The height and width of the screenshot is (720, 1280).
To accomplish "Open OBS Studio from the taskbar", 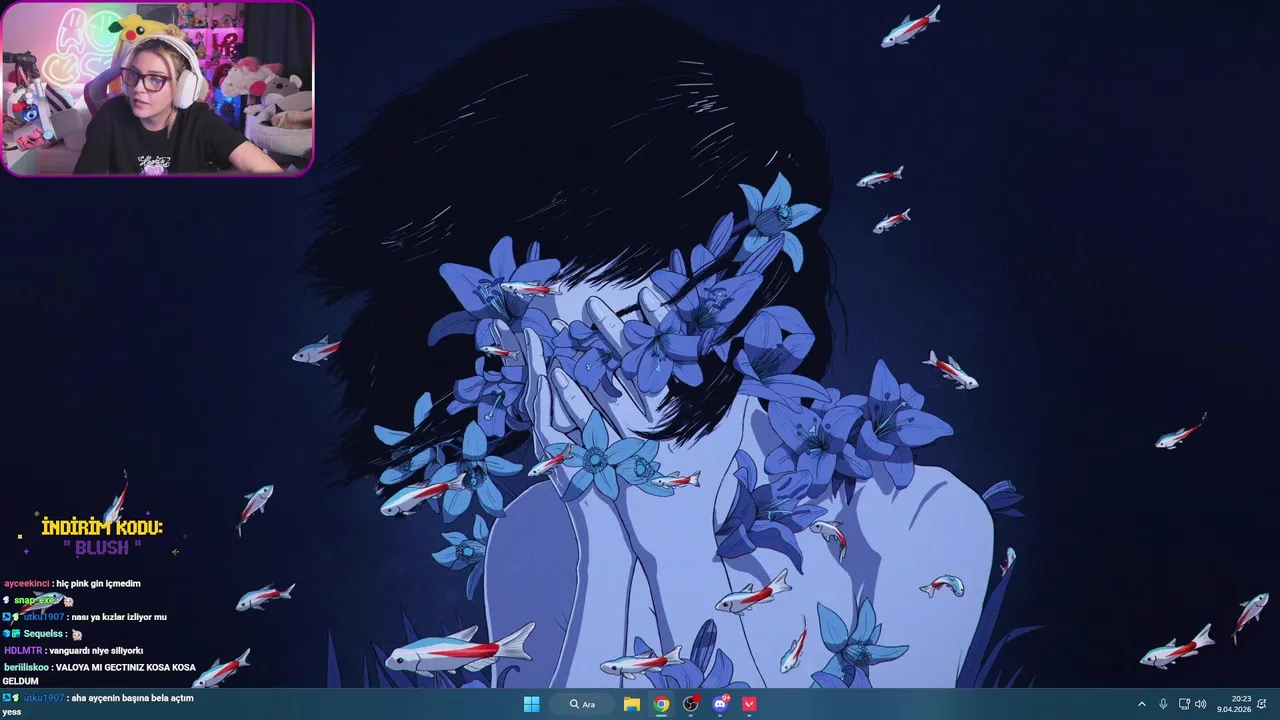I will pyautogui.click(x=690, y=704).
